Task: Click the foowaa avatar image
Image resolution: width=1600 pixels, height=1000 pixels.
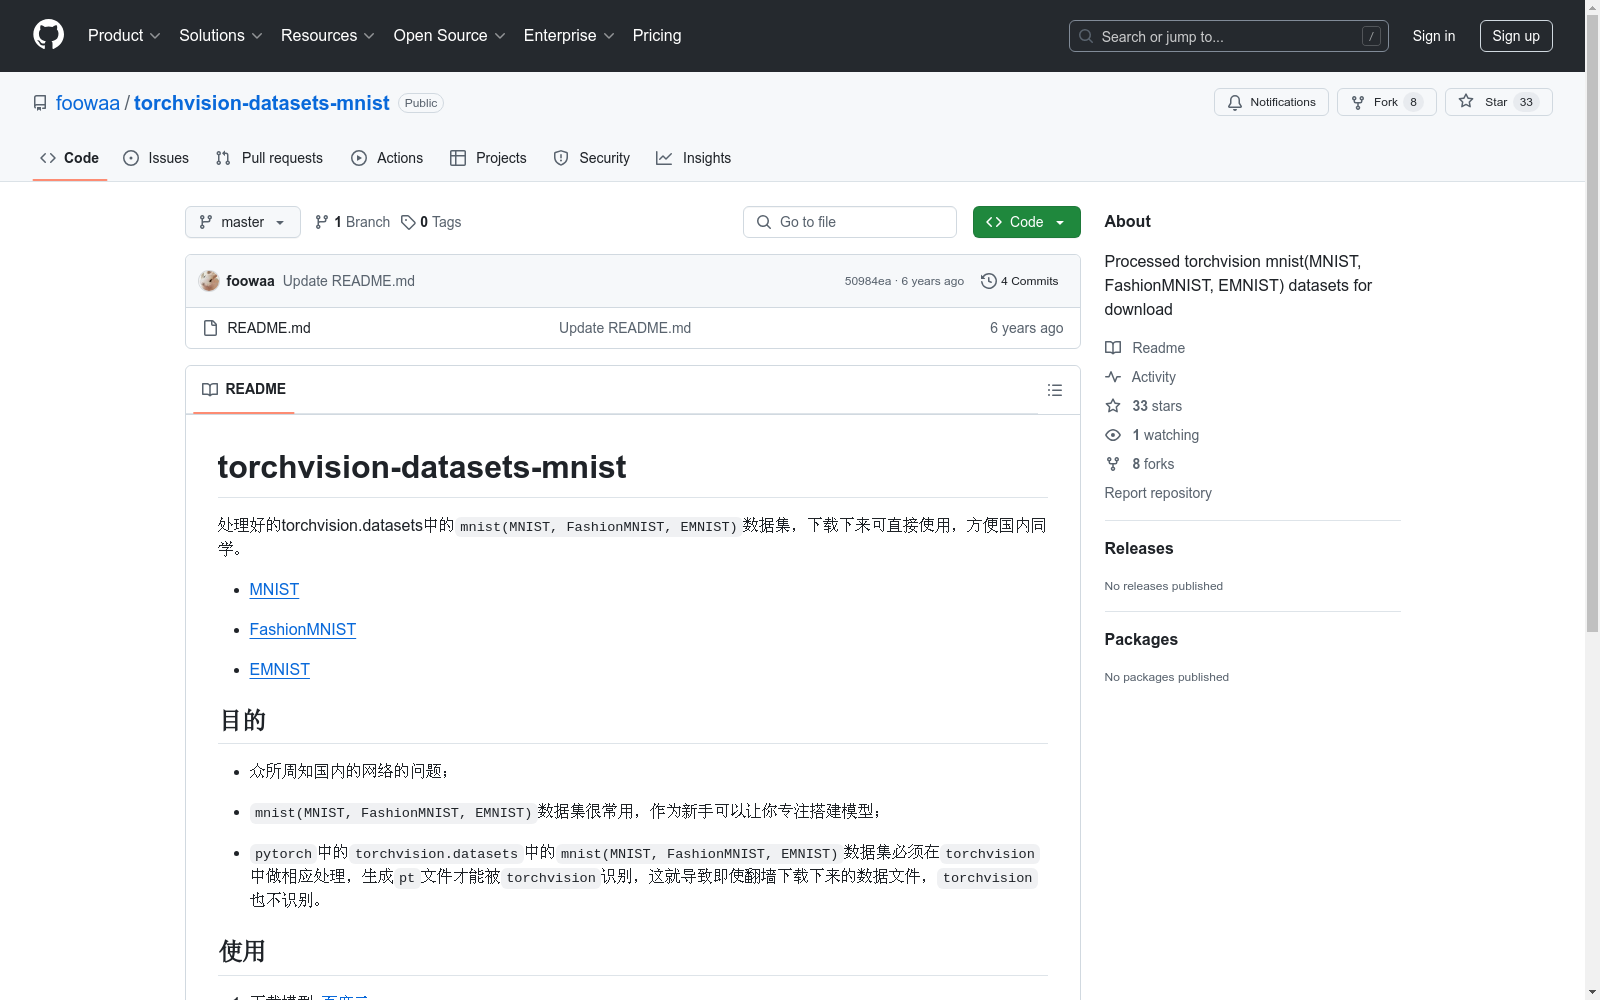Action: pyautogui.click(x=209, y=281)
